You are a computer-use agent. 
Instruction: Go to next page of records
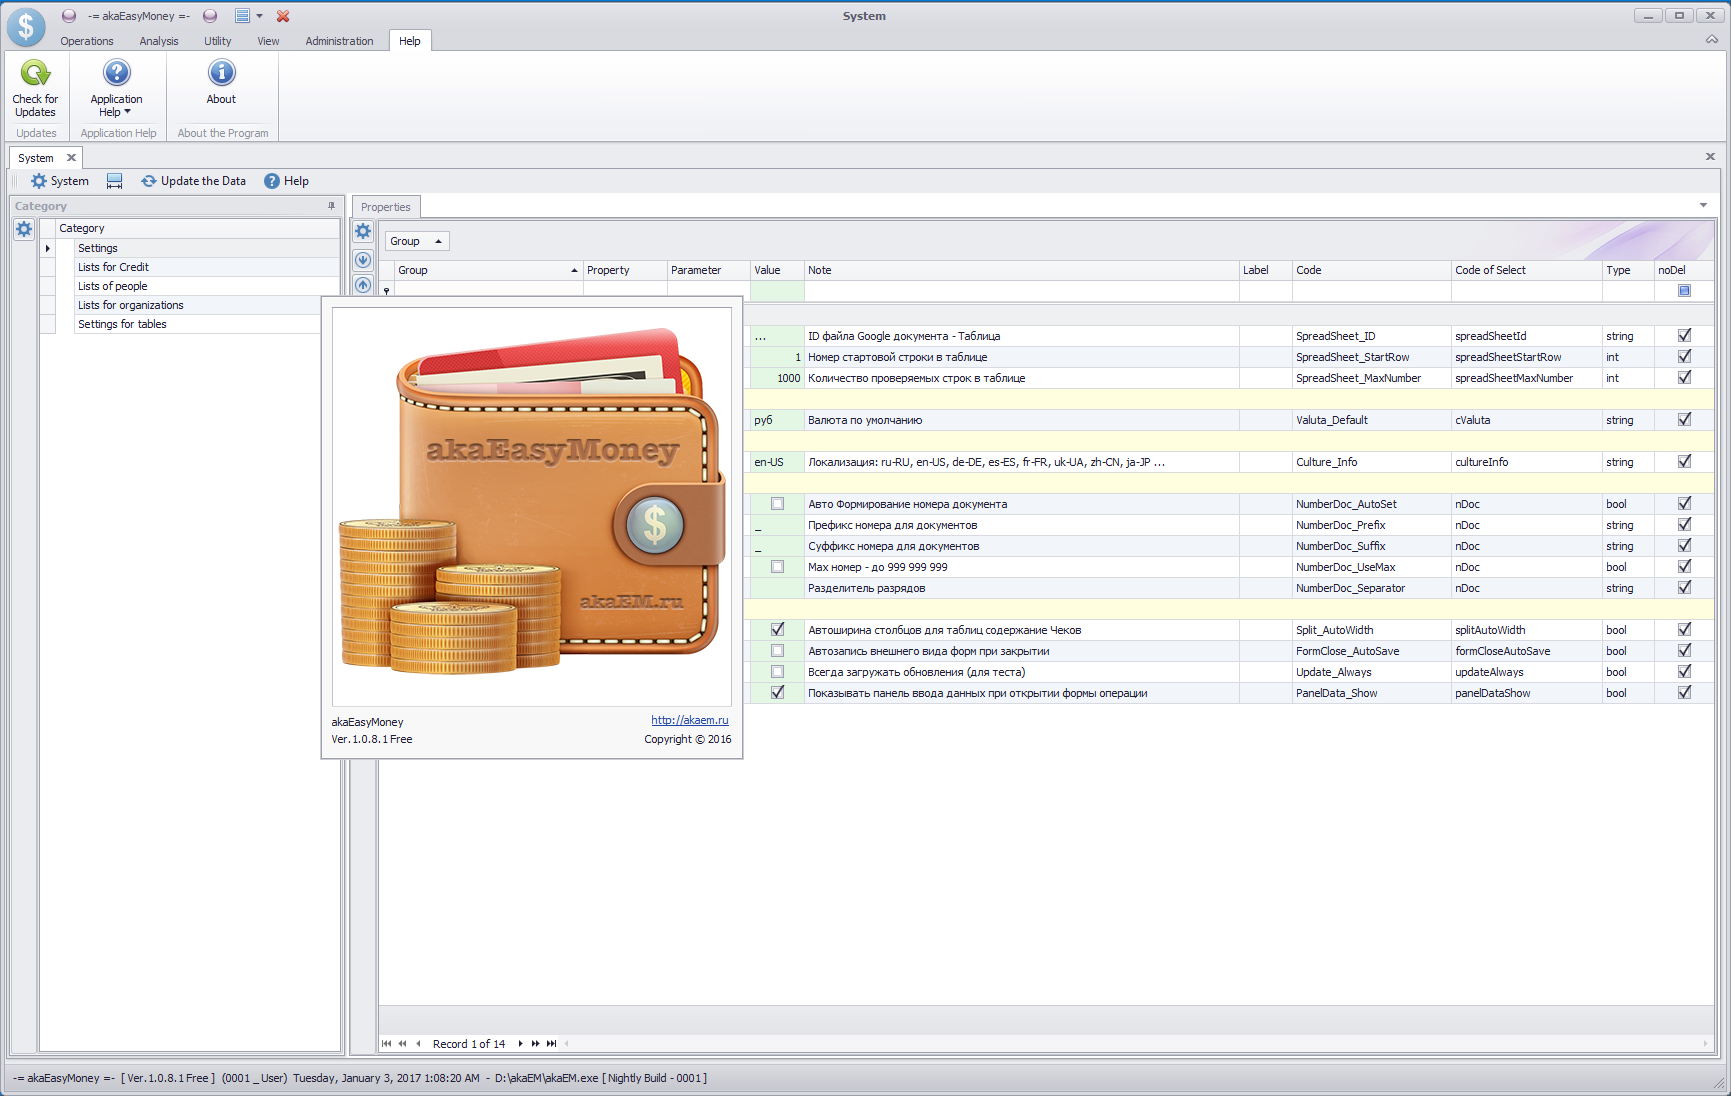(535, 1044)
